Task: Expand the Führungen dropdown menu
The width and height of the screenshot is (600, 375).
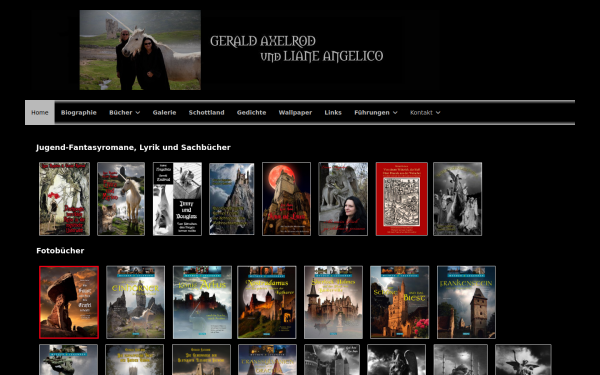Action: click(x=375, y=112)
